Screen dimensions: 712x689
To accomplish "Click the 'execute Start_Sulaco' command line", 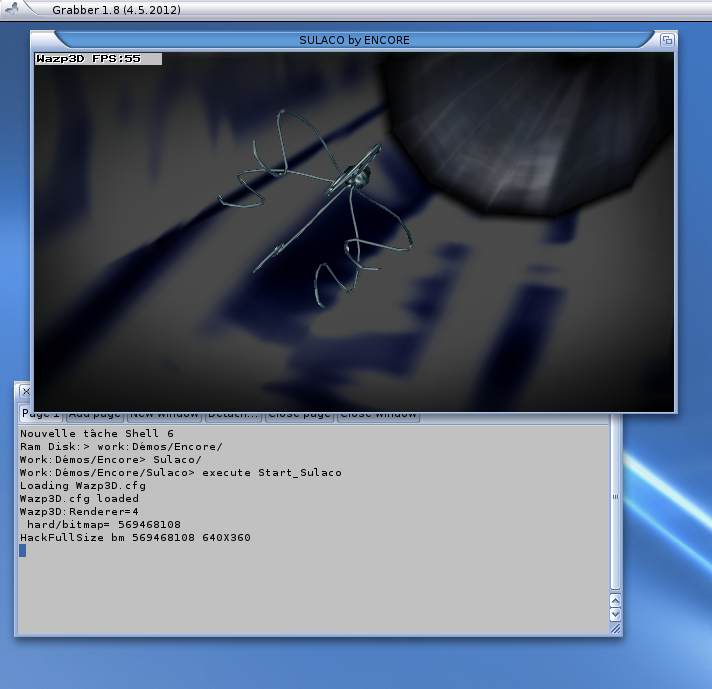I will (x=181, y=472).
